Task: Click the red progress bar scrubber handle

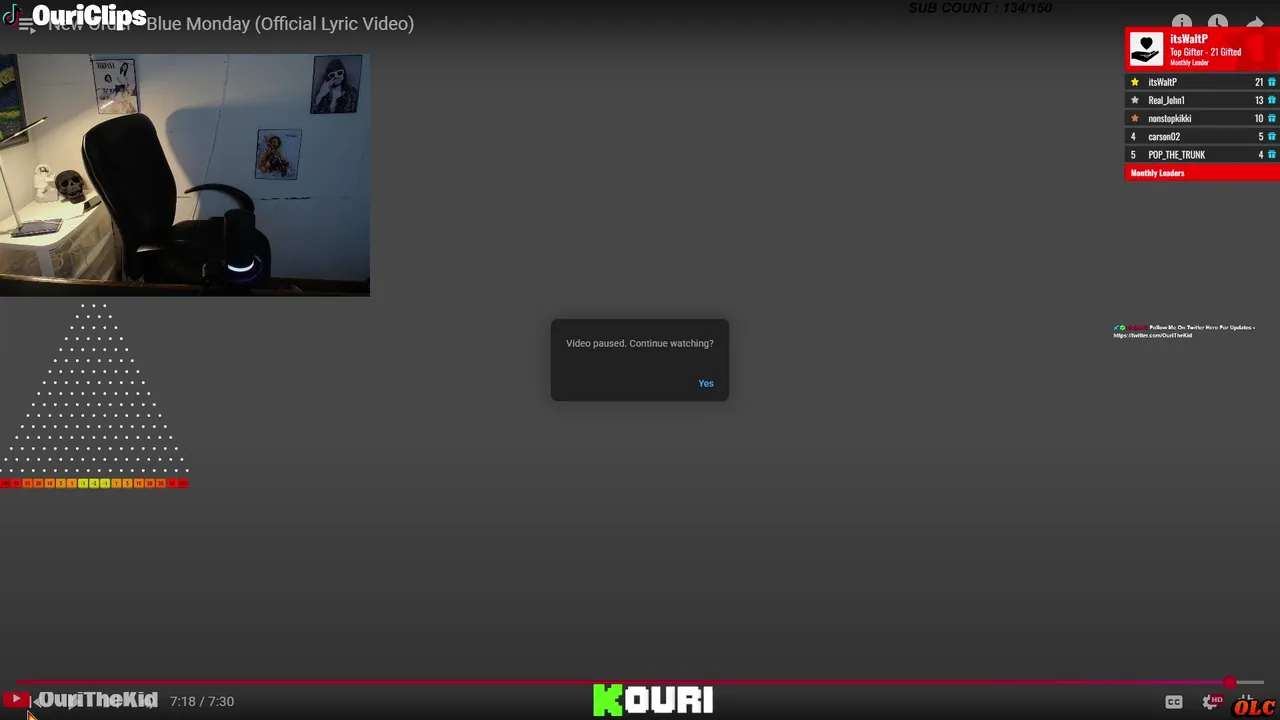Action: 1229,683
